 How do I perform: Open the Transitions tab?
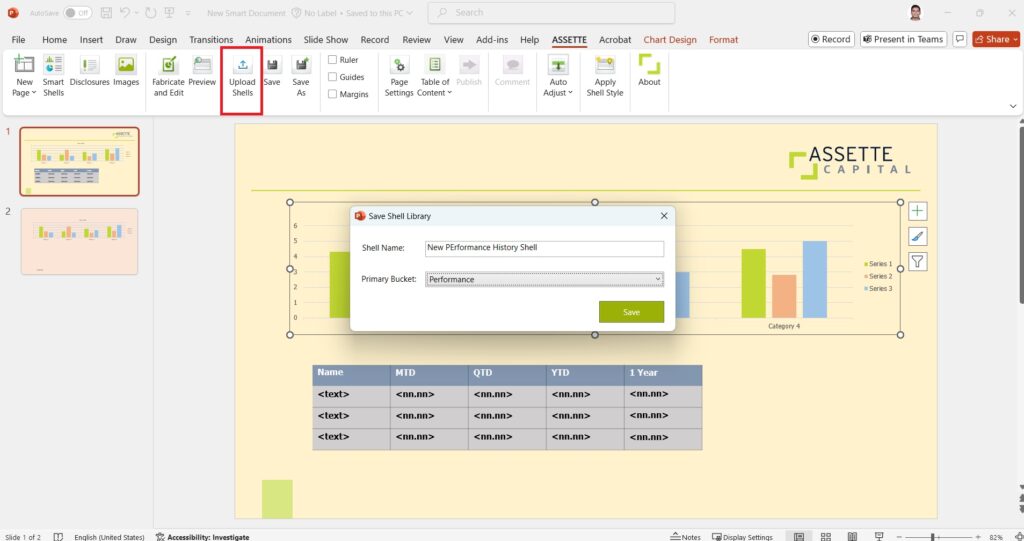[211, 39]
